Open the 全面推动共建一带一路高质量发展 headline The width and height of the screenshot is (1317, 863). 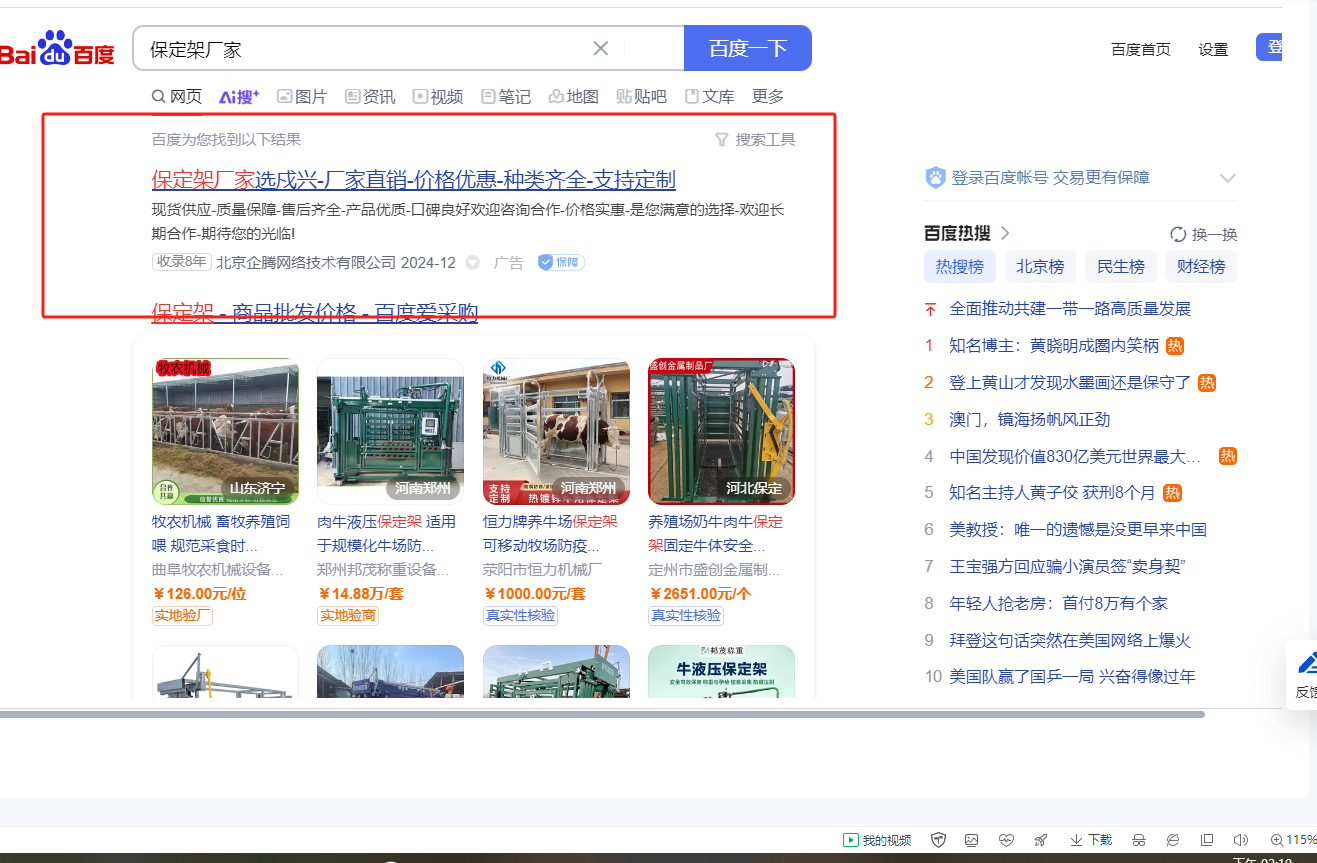[1070, 309]
